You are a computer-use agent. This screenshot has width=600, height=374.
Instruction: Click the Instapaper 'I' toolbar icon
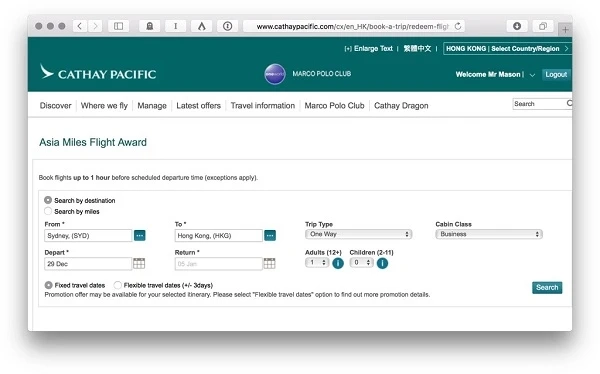point(175,26)
